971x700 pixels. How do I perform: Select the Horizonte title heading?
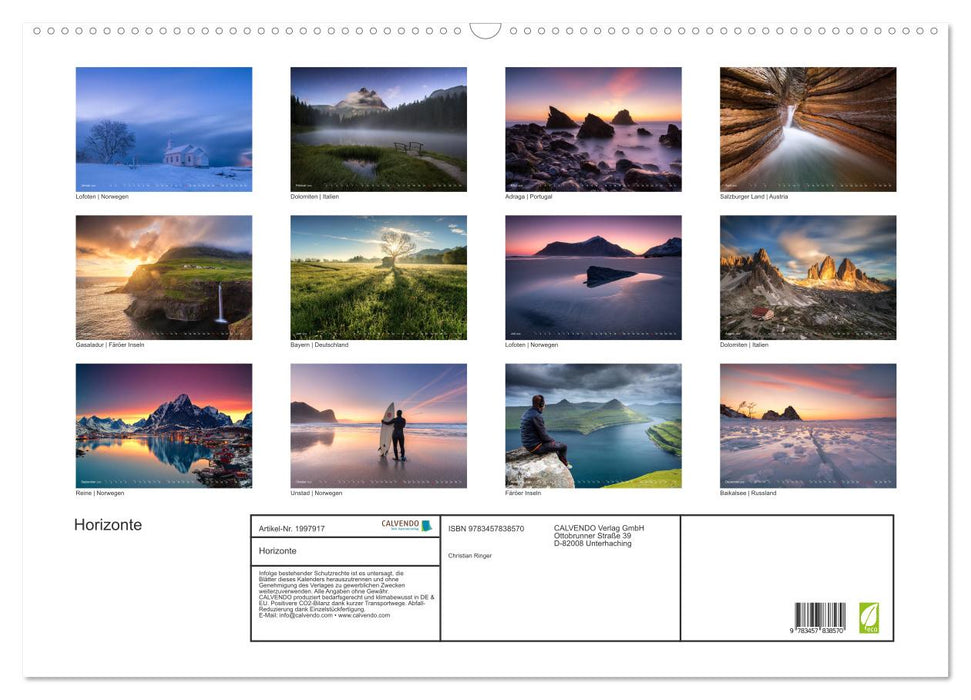108,524
